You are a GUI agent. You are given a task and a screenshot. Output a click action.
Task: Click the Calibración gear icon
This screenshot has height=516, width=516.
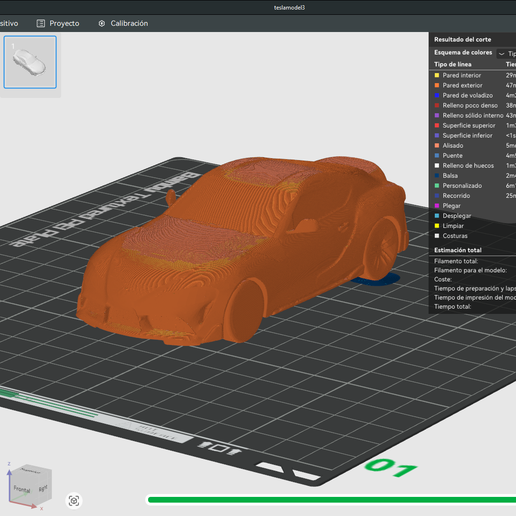[x=102, y=23]
